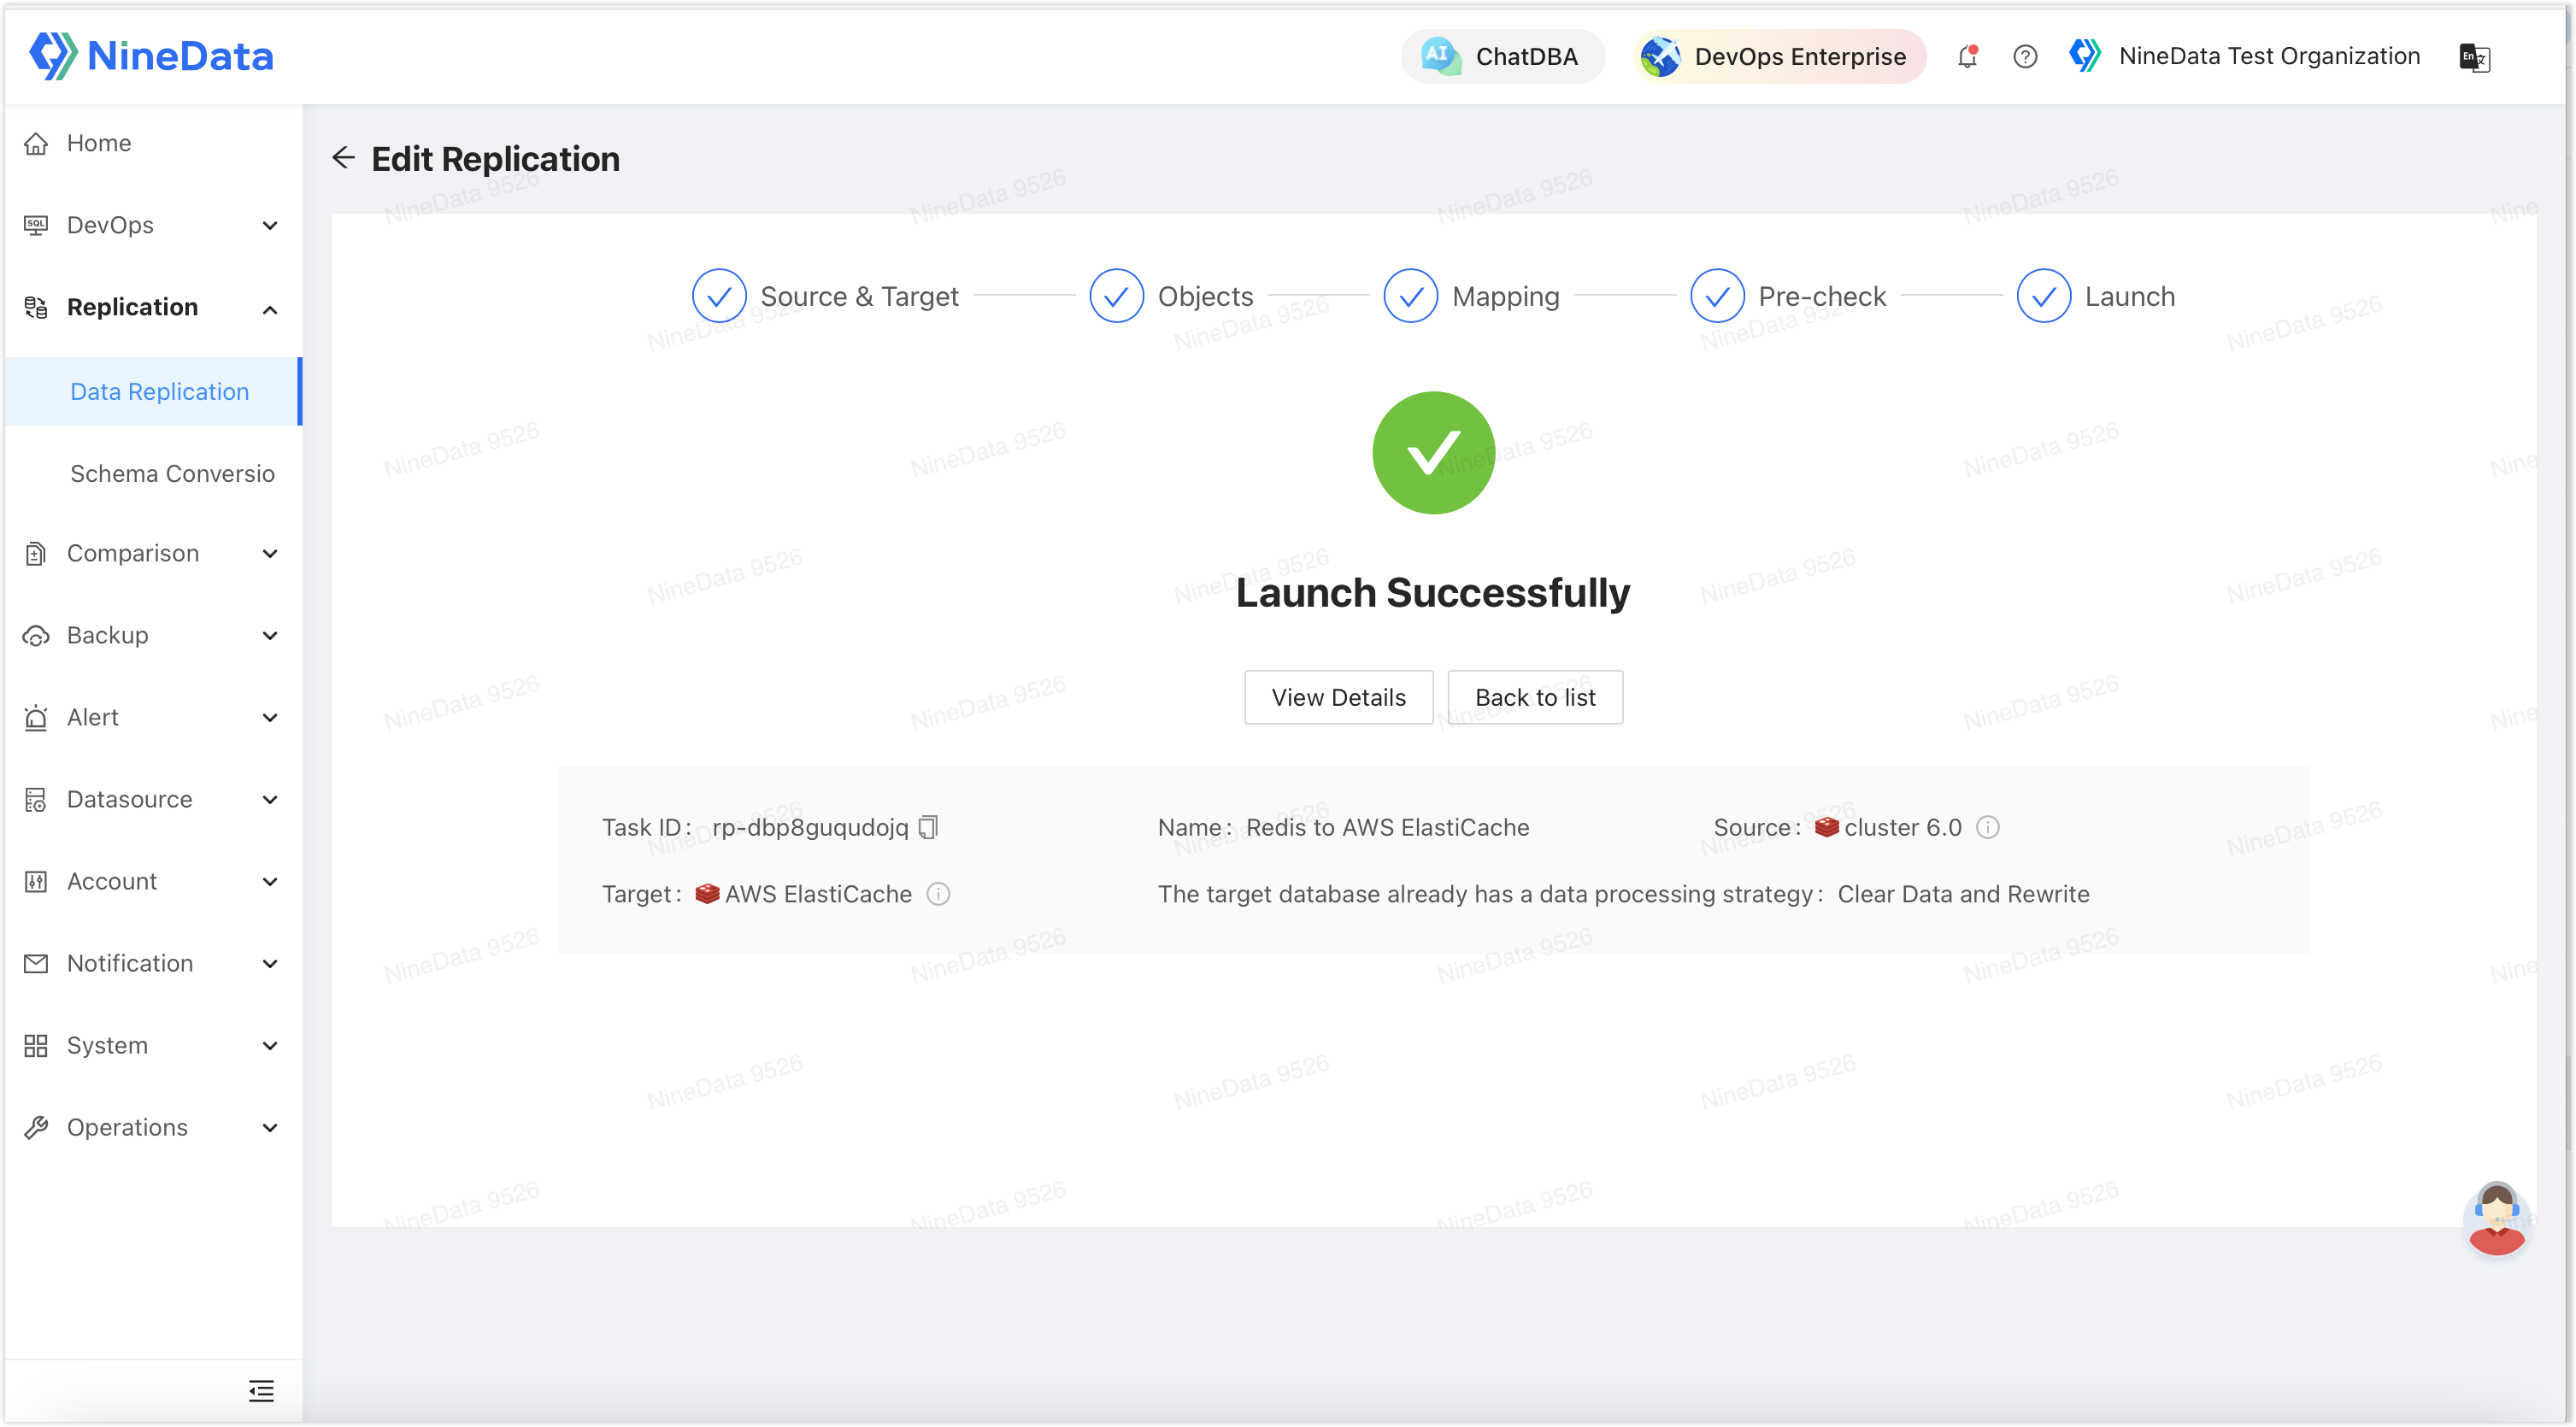2576x1427 pixels.
Task: Expand the System menu chevron
Action: click(270, 1046)
